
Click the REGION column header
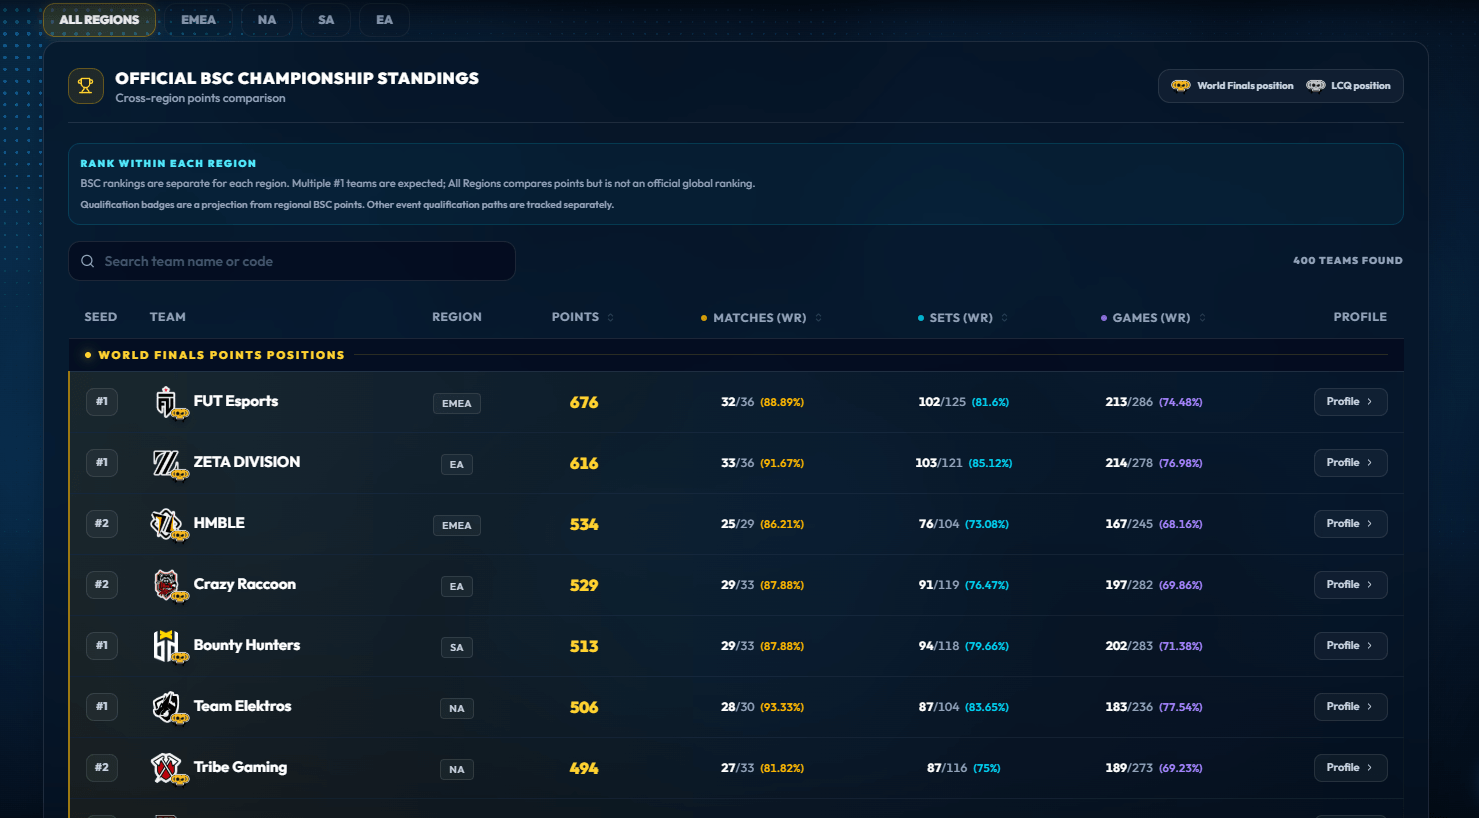click(x=457, y=317)
